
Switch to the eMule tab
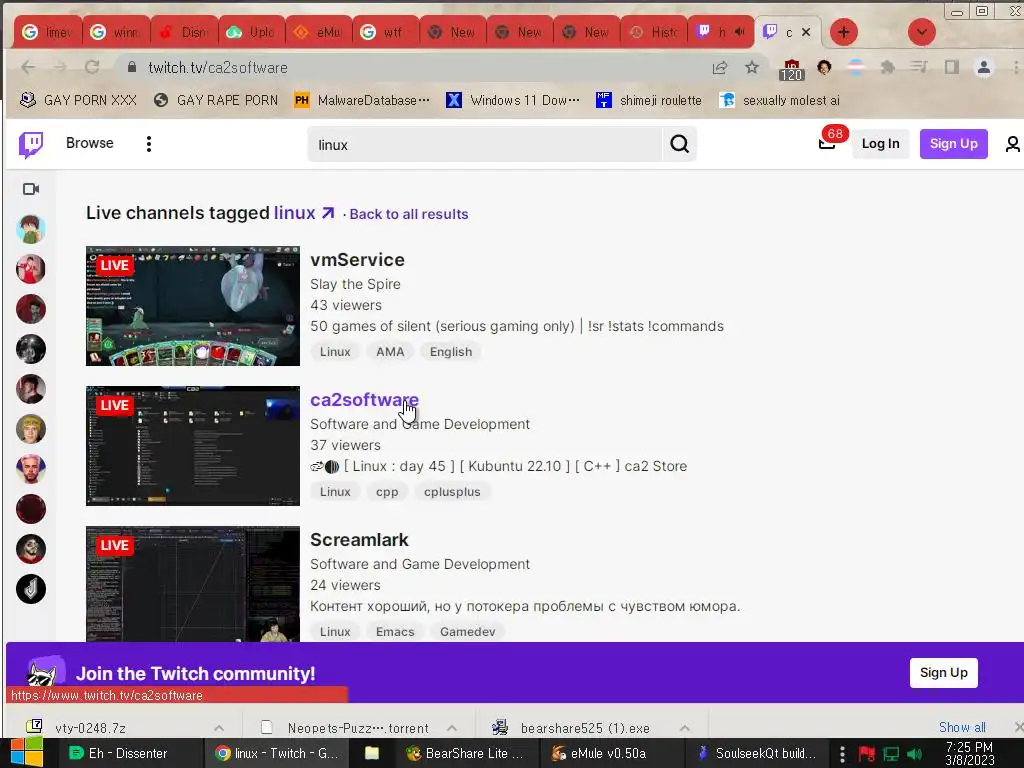[x=319, y=32]
